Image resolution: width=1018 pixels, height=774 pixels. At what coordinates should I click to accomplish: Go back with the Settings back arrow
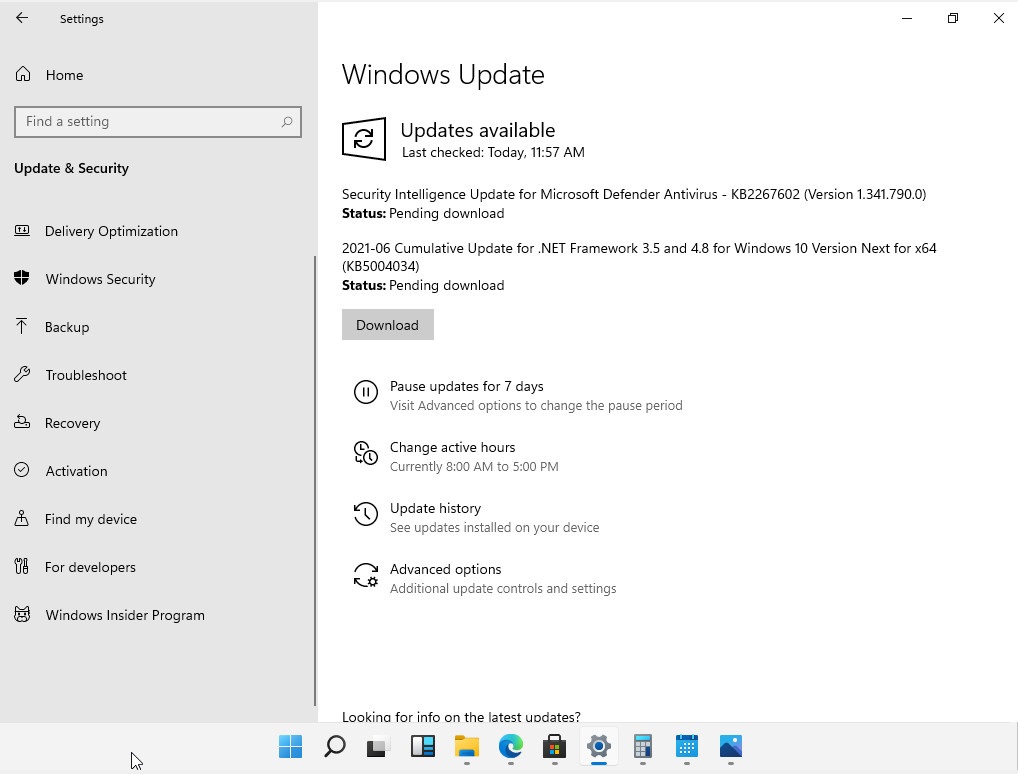(x=22, y=18)
